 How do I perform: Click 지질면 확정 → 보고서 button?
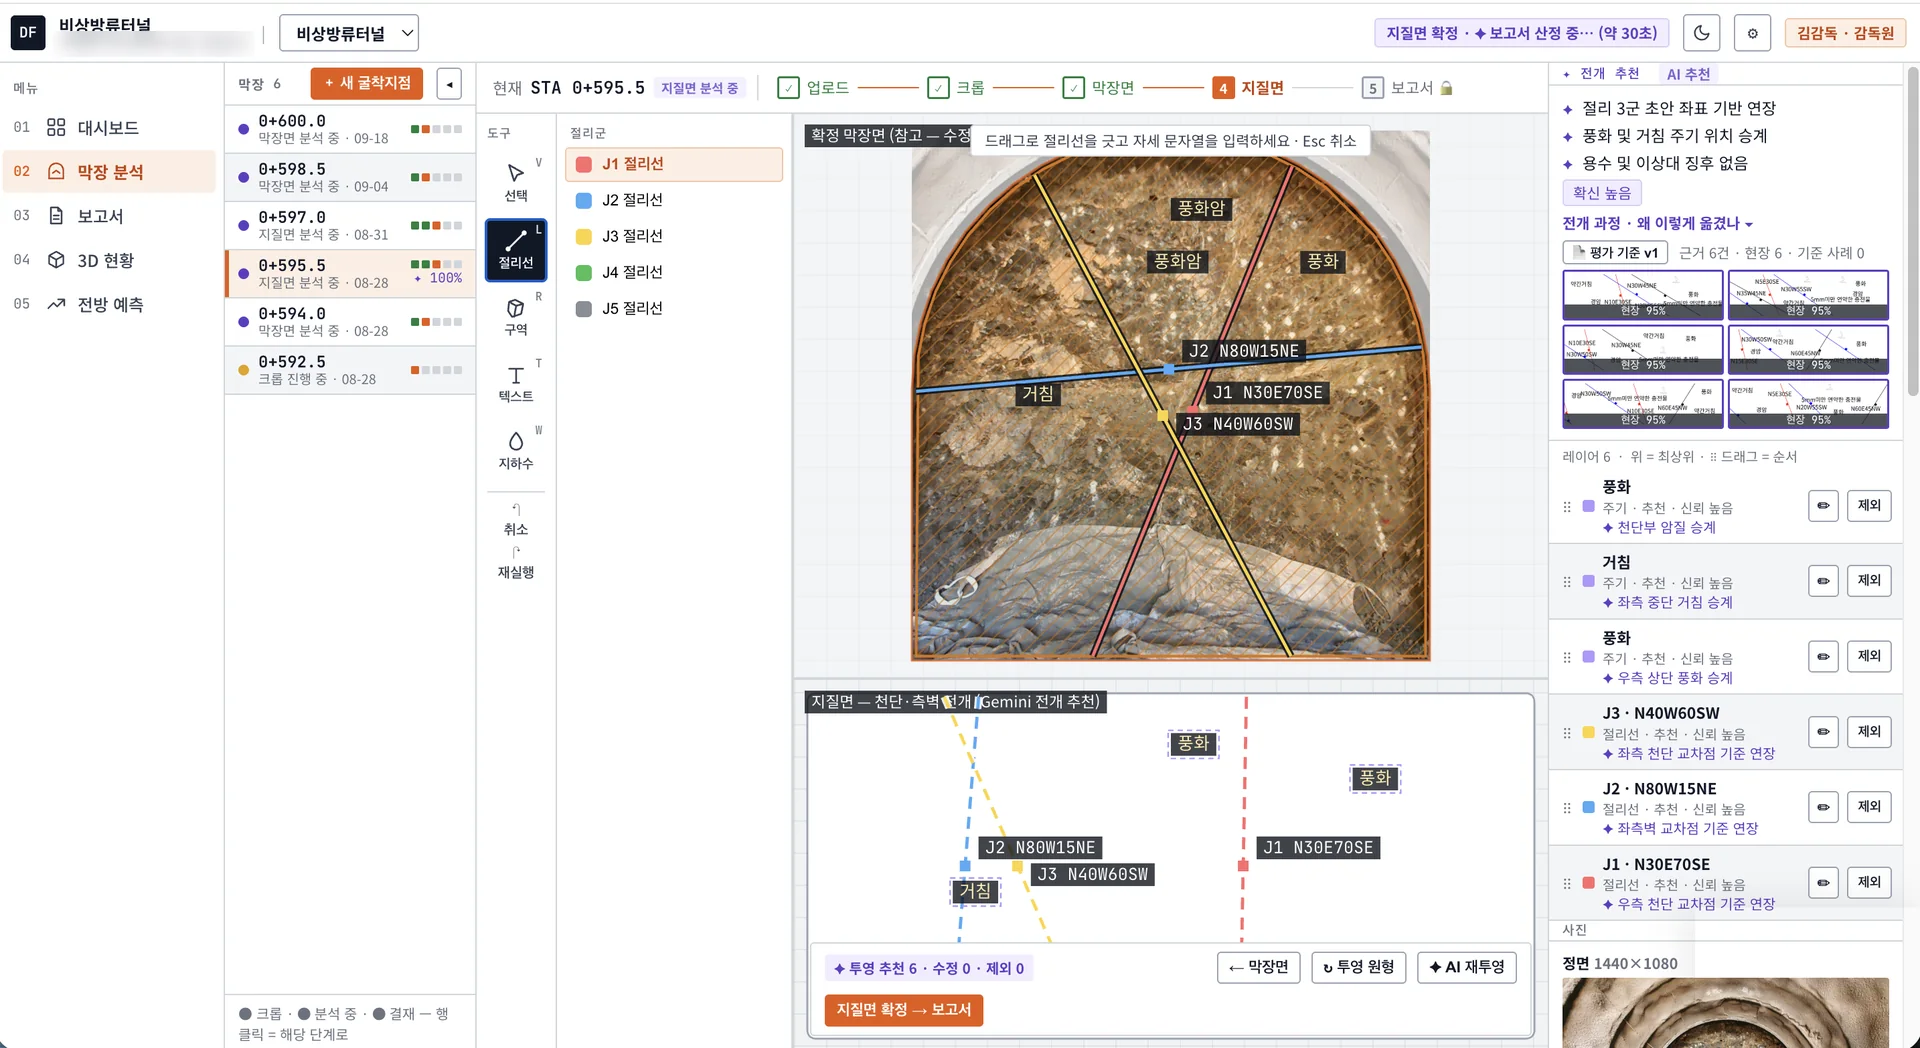(903, 1010)
